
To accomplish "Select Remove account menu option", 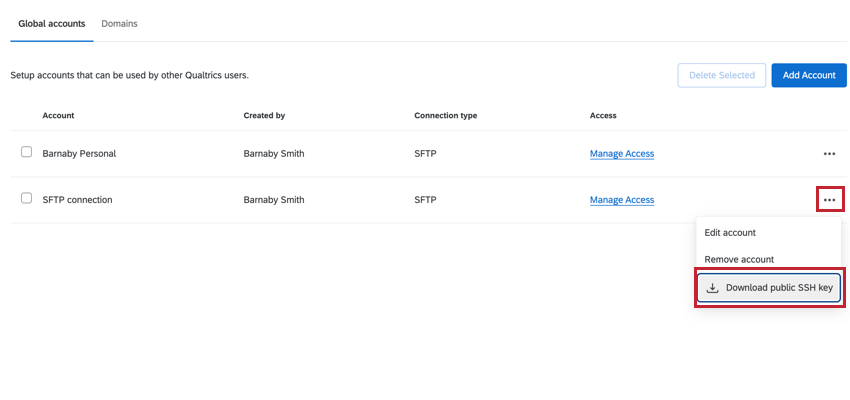I will (x=739, y=259).
